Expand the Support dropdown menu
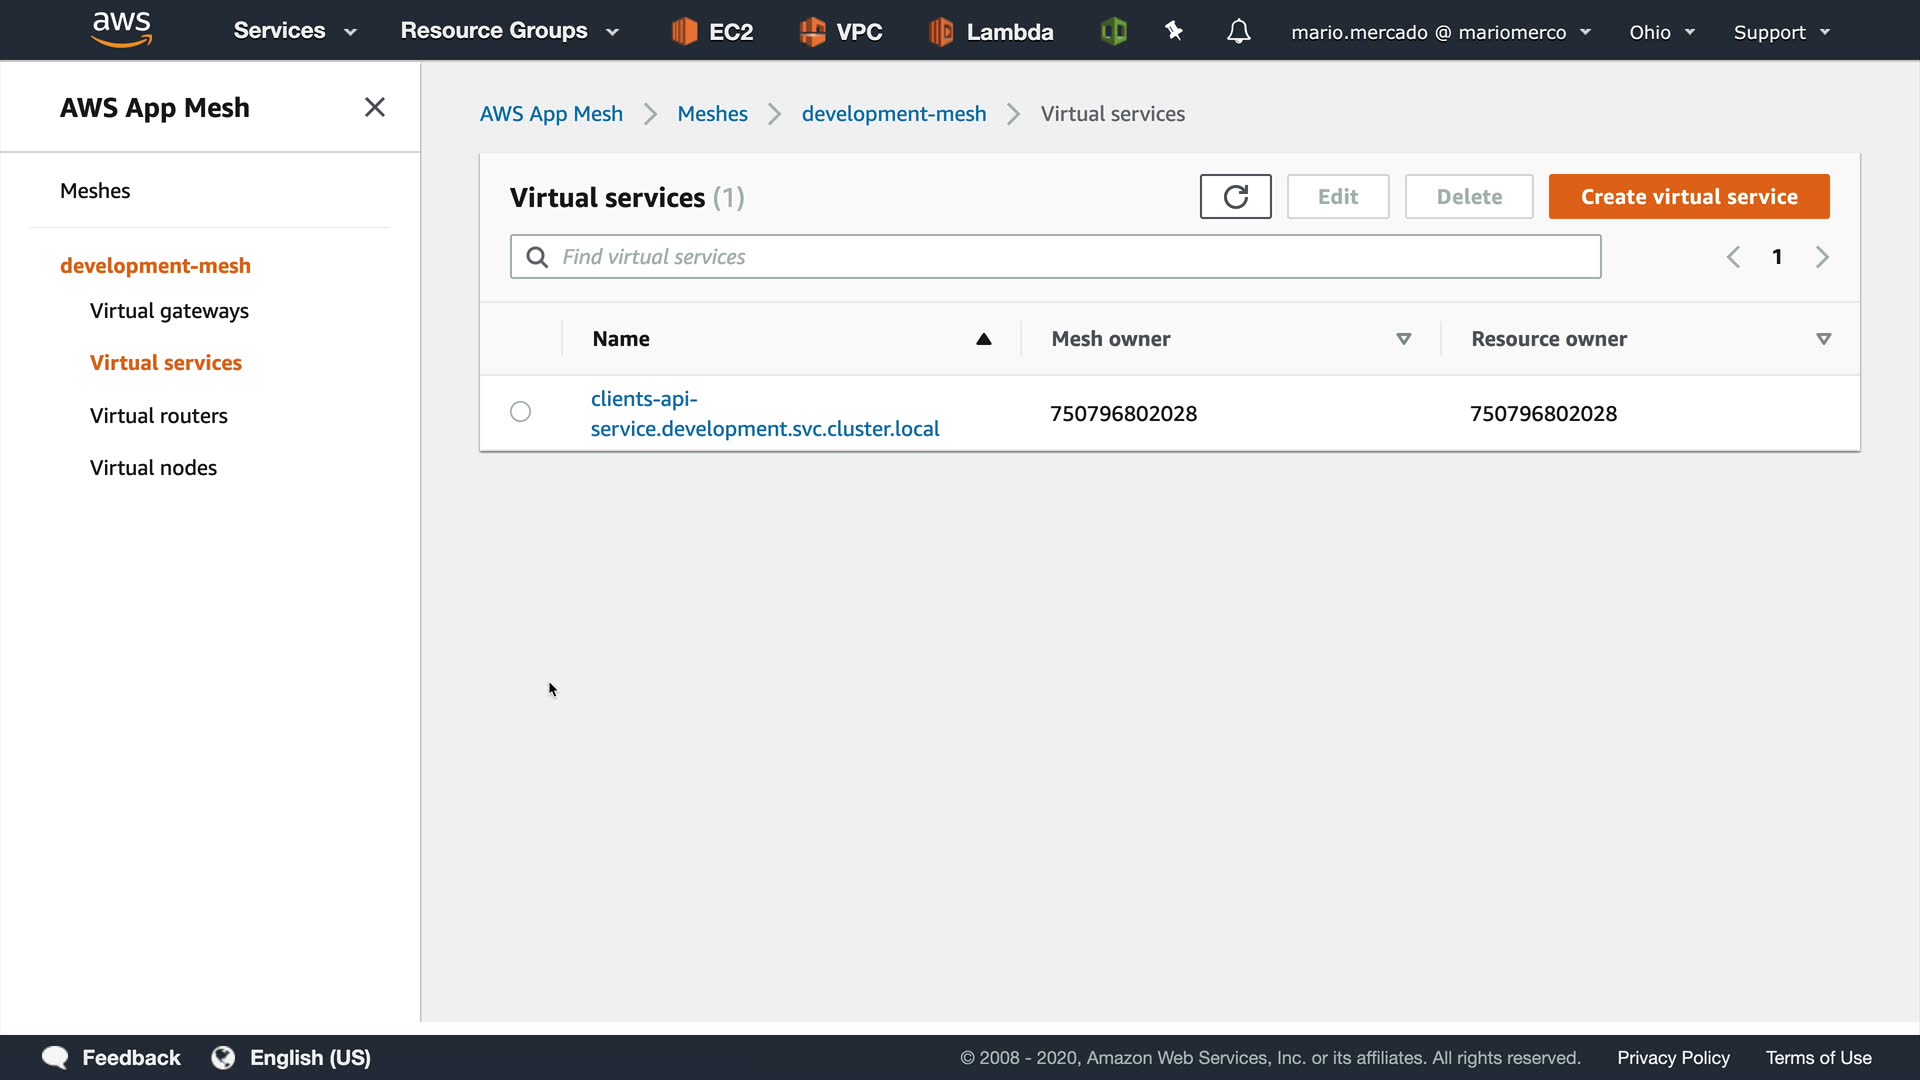1920x1080 pixels. pyautogui.click(x=1781, y=32)
